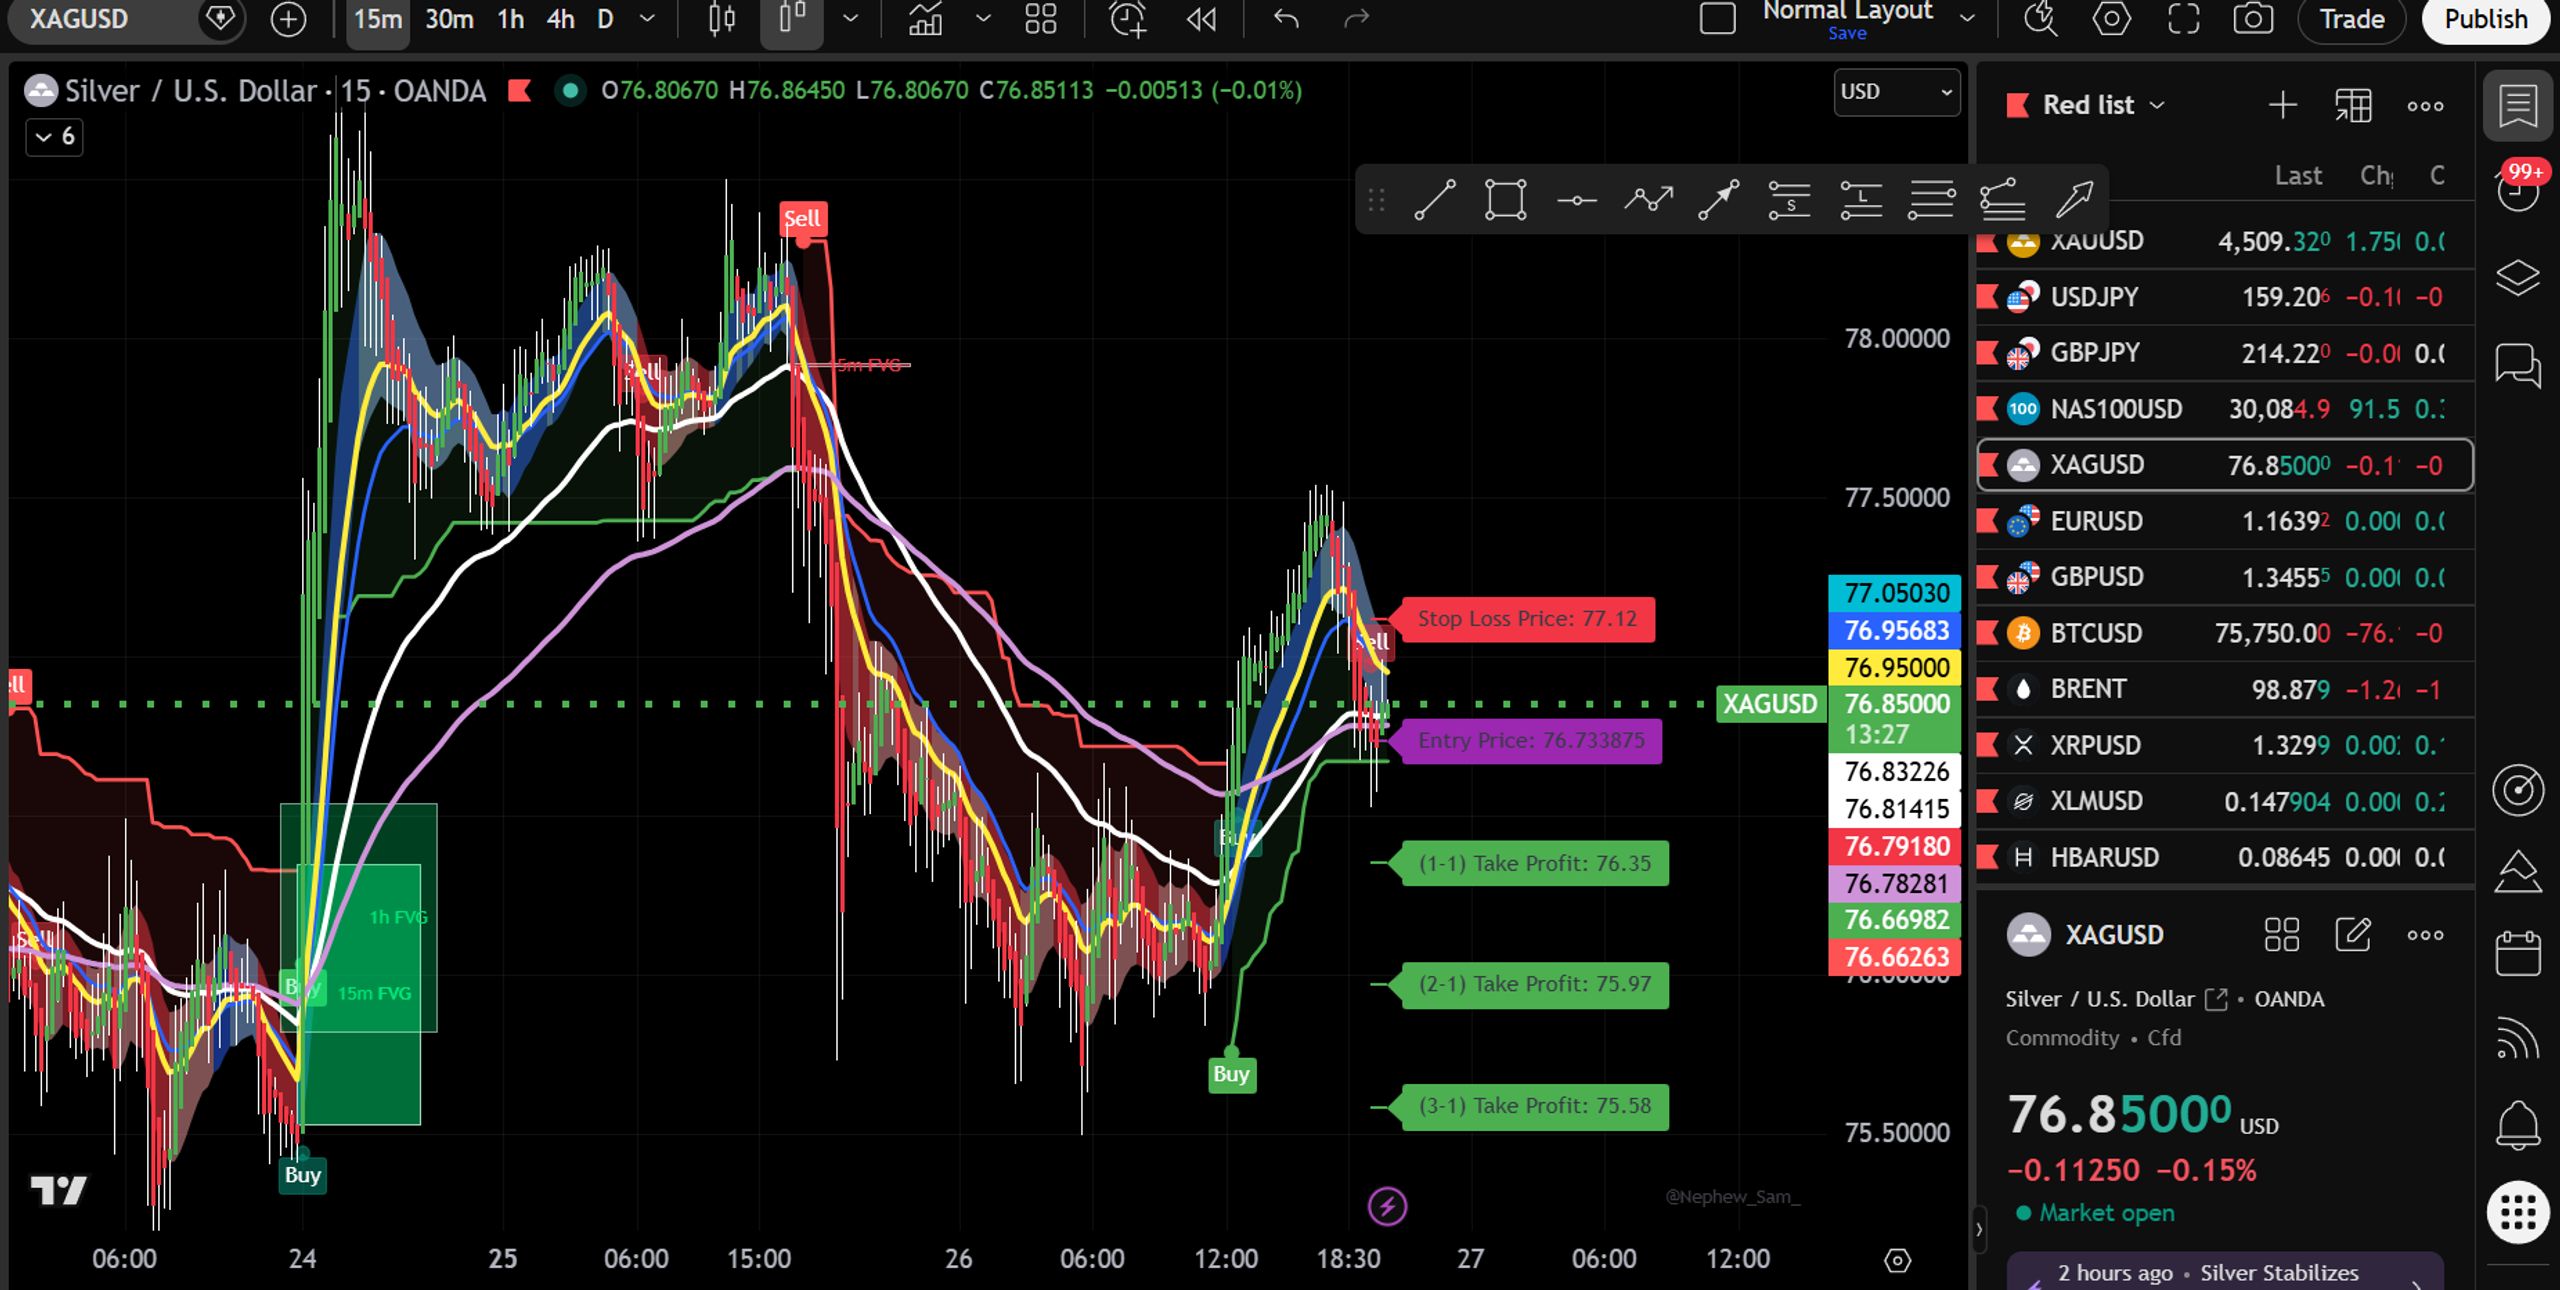The image size is (2560, 1290).
Task: Expand the chart style chevron after candle icons
Action: point(850,19)
